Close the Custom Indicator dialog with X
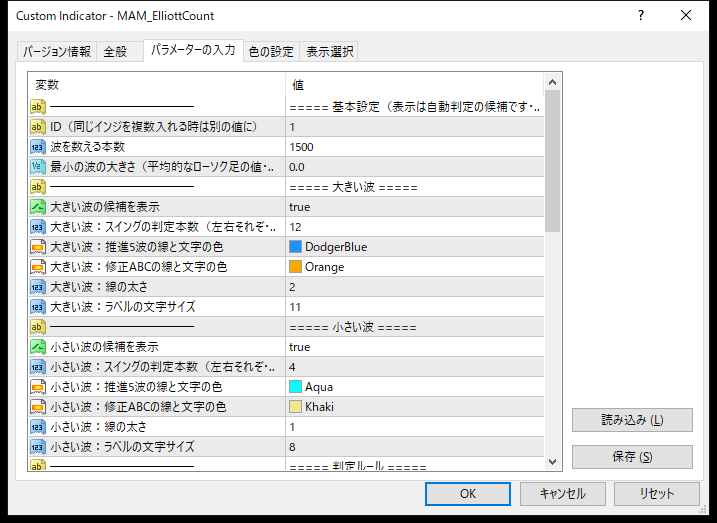717x523 pixels. (685, 16)
